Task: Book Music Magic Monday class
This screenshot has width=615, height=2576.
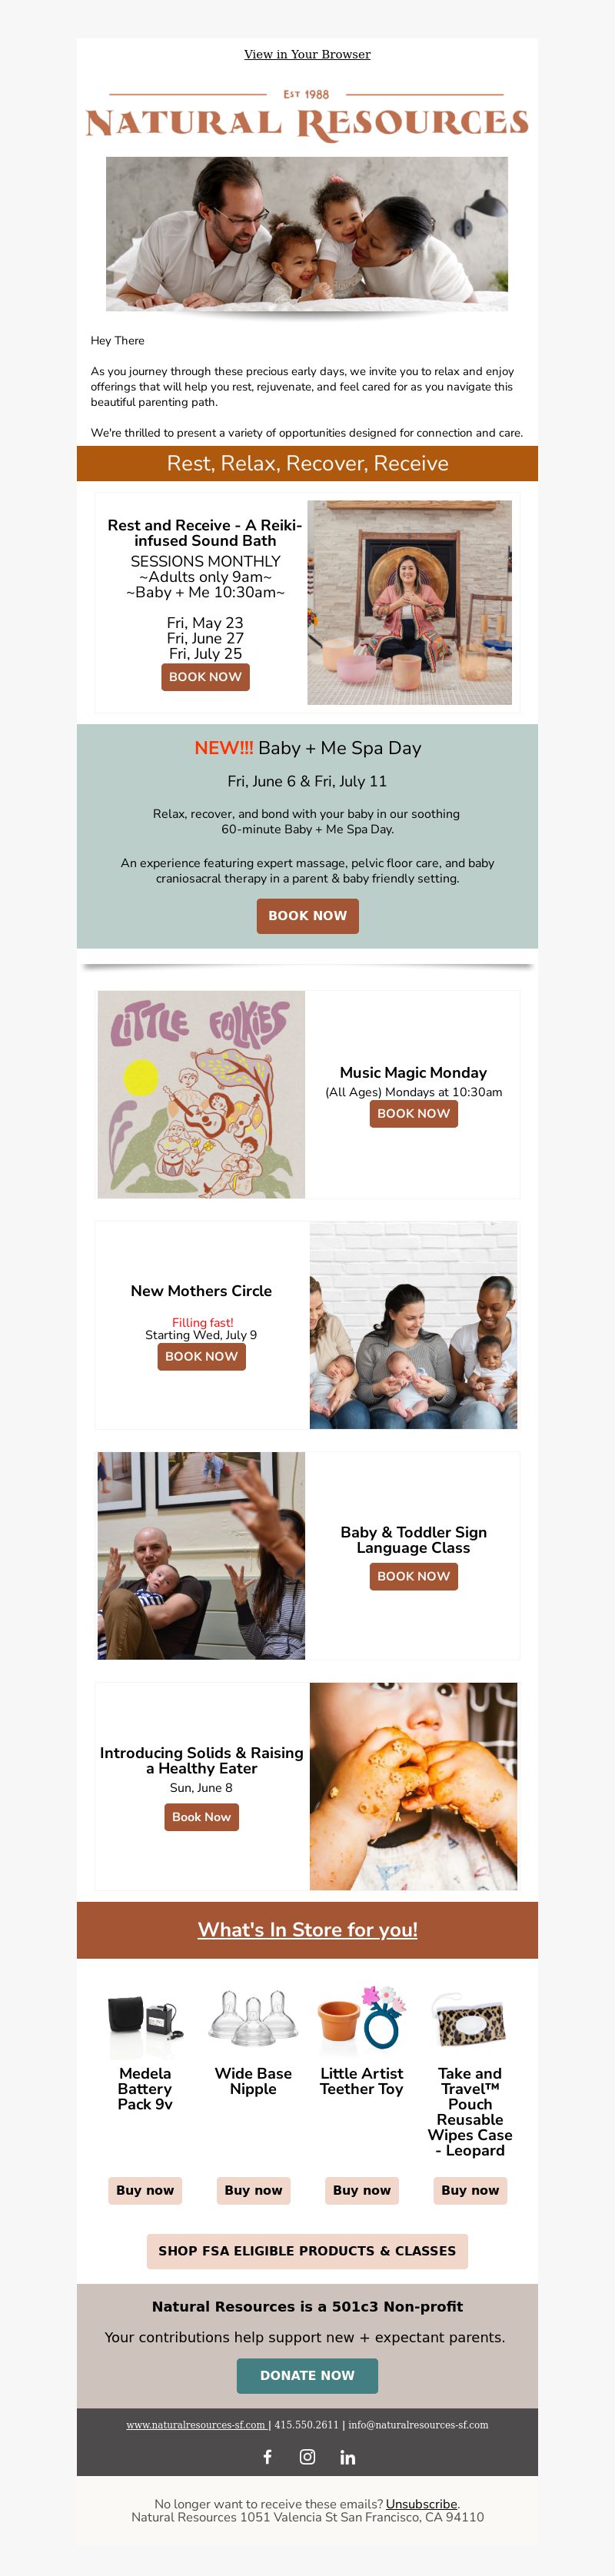Action: coord(413,1113)
